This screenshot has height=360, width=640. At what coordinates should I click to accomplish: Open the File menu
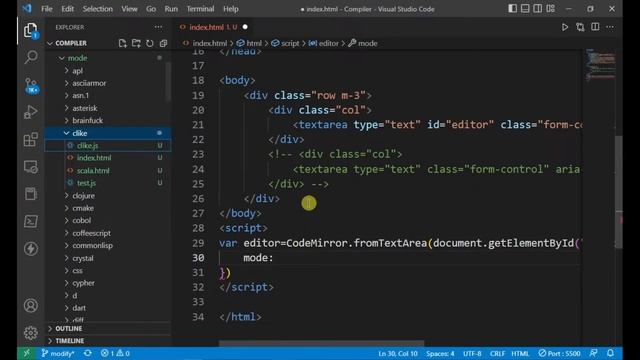click(x=47, y=9)
